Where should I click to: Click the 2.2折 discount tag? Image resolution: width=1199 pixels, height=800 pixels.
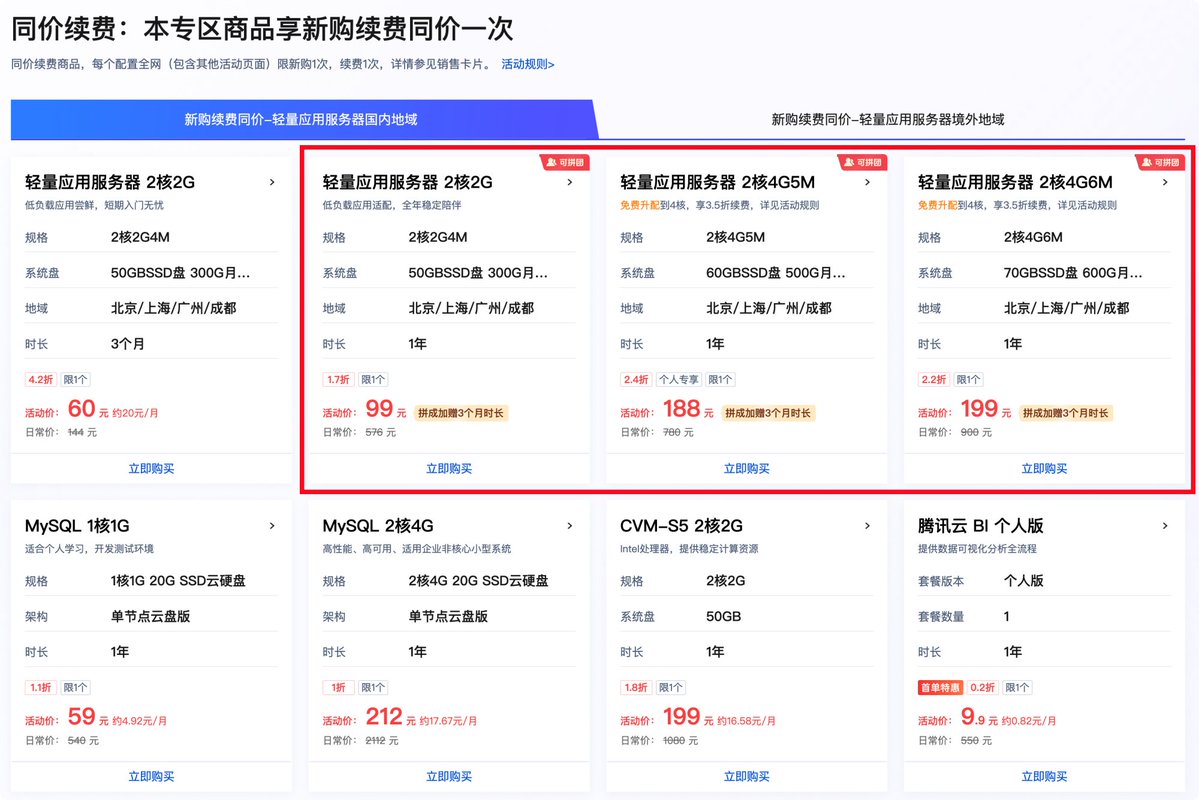tap(934, 379)
